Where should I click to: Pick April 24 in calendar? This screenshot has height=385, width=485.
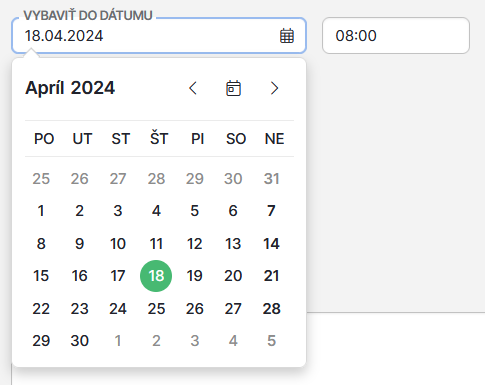pyautogui.click(x=118, y=309)
